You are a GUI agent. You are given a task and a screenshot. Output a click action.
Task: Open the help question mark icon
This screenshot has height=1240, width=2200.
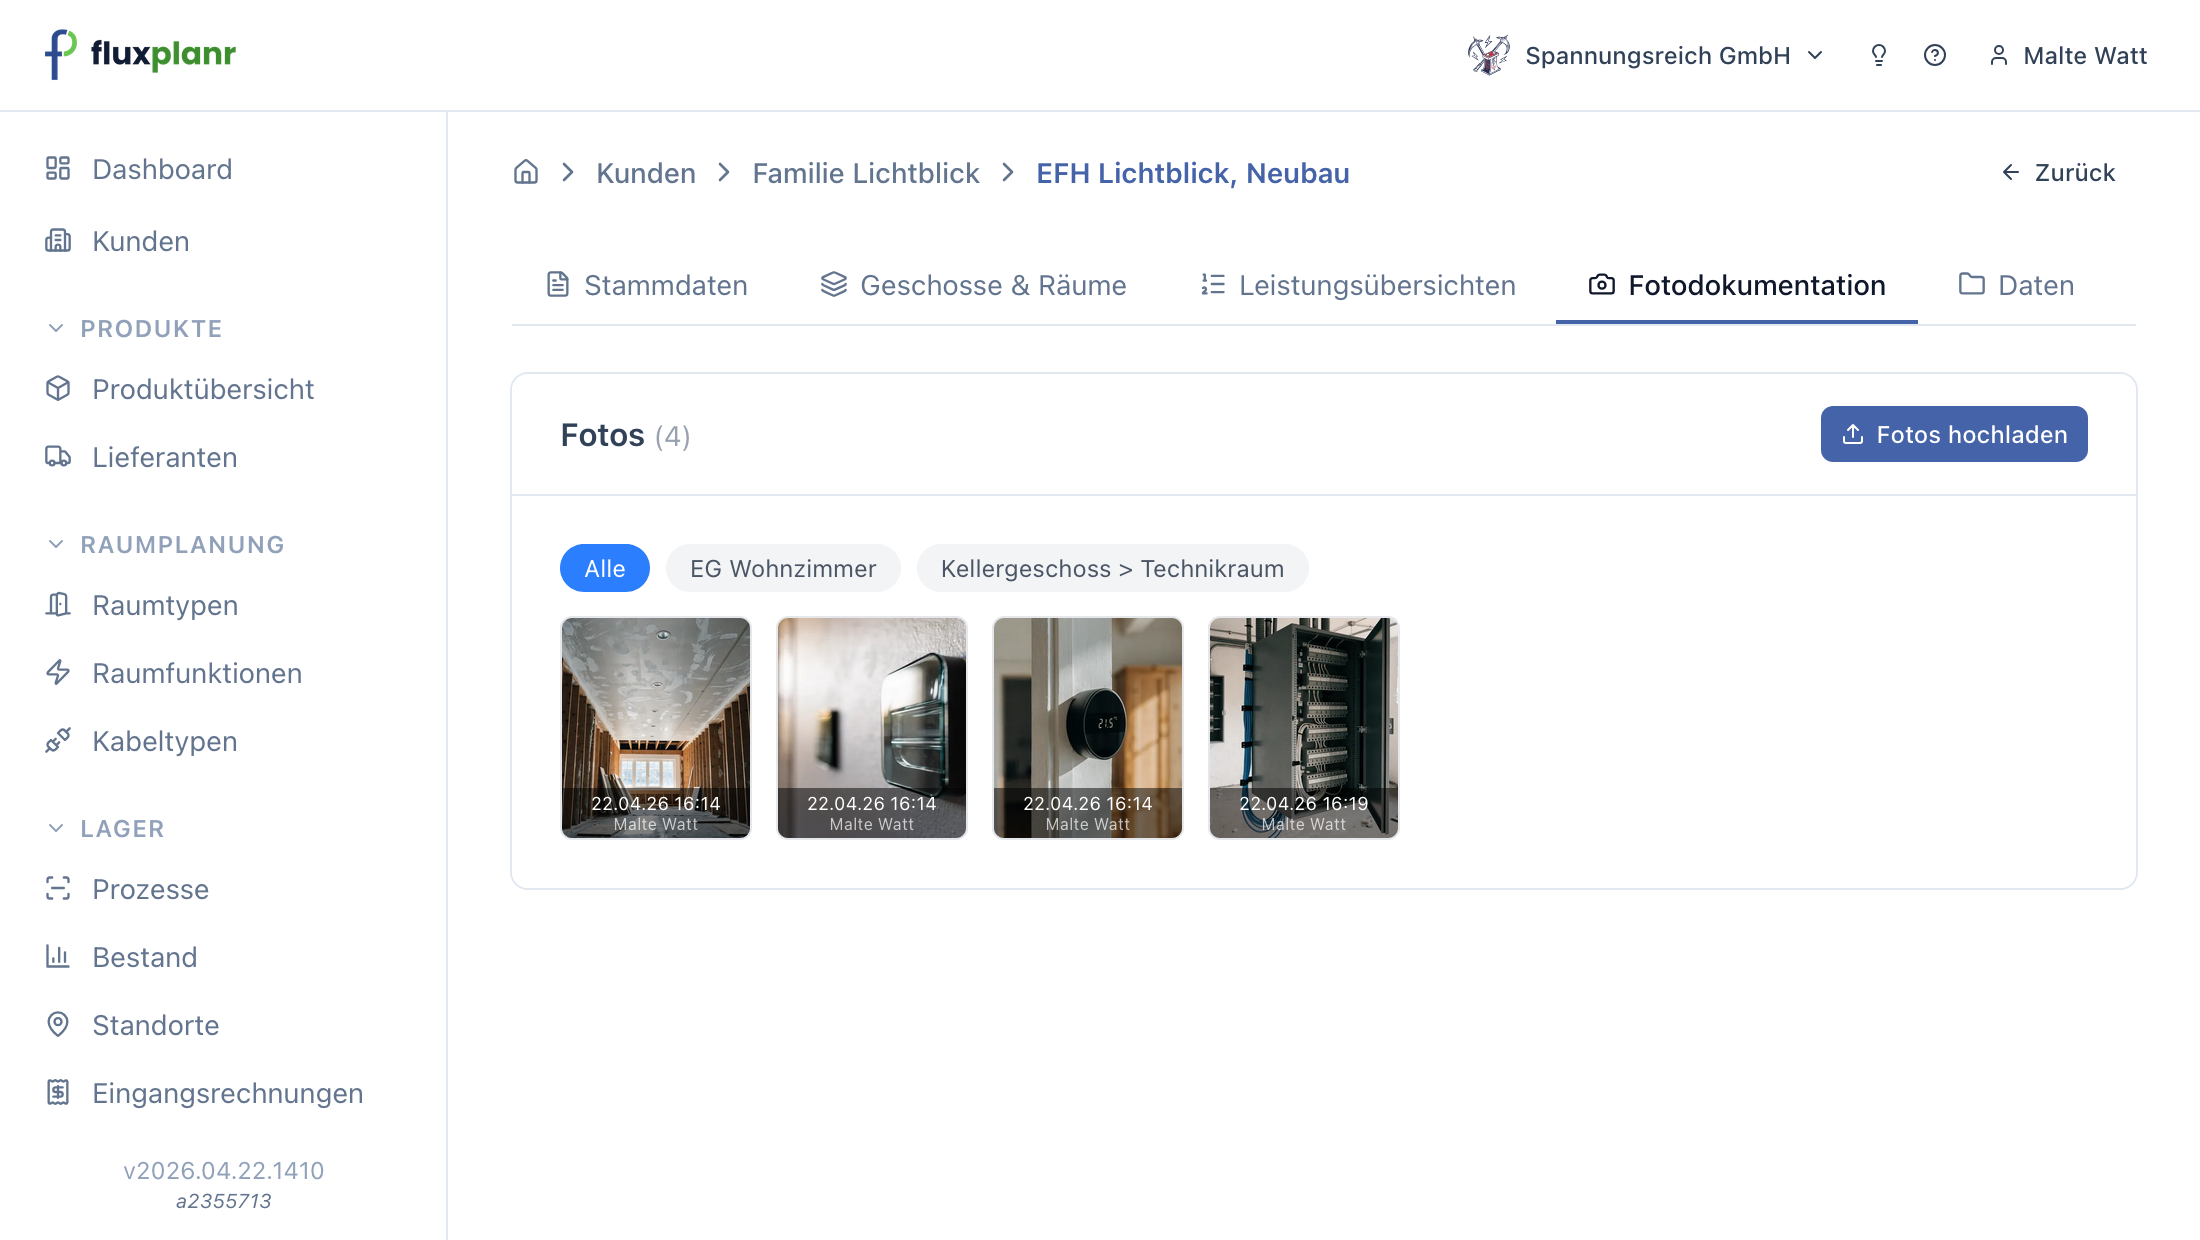click(1934, 55)
